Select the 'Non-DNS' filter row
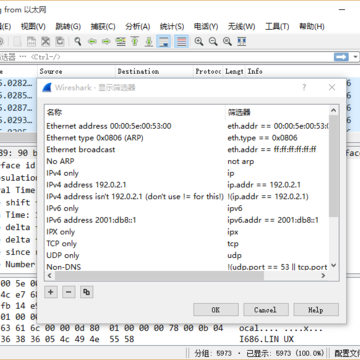Image resolution: width=360 pixels, height=360 pixels. coord(187,267)
